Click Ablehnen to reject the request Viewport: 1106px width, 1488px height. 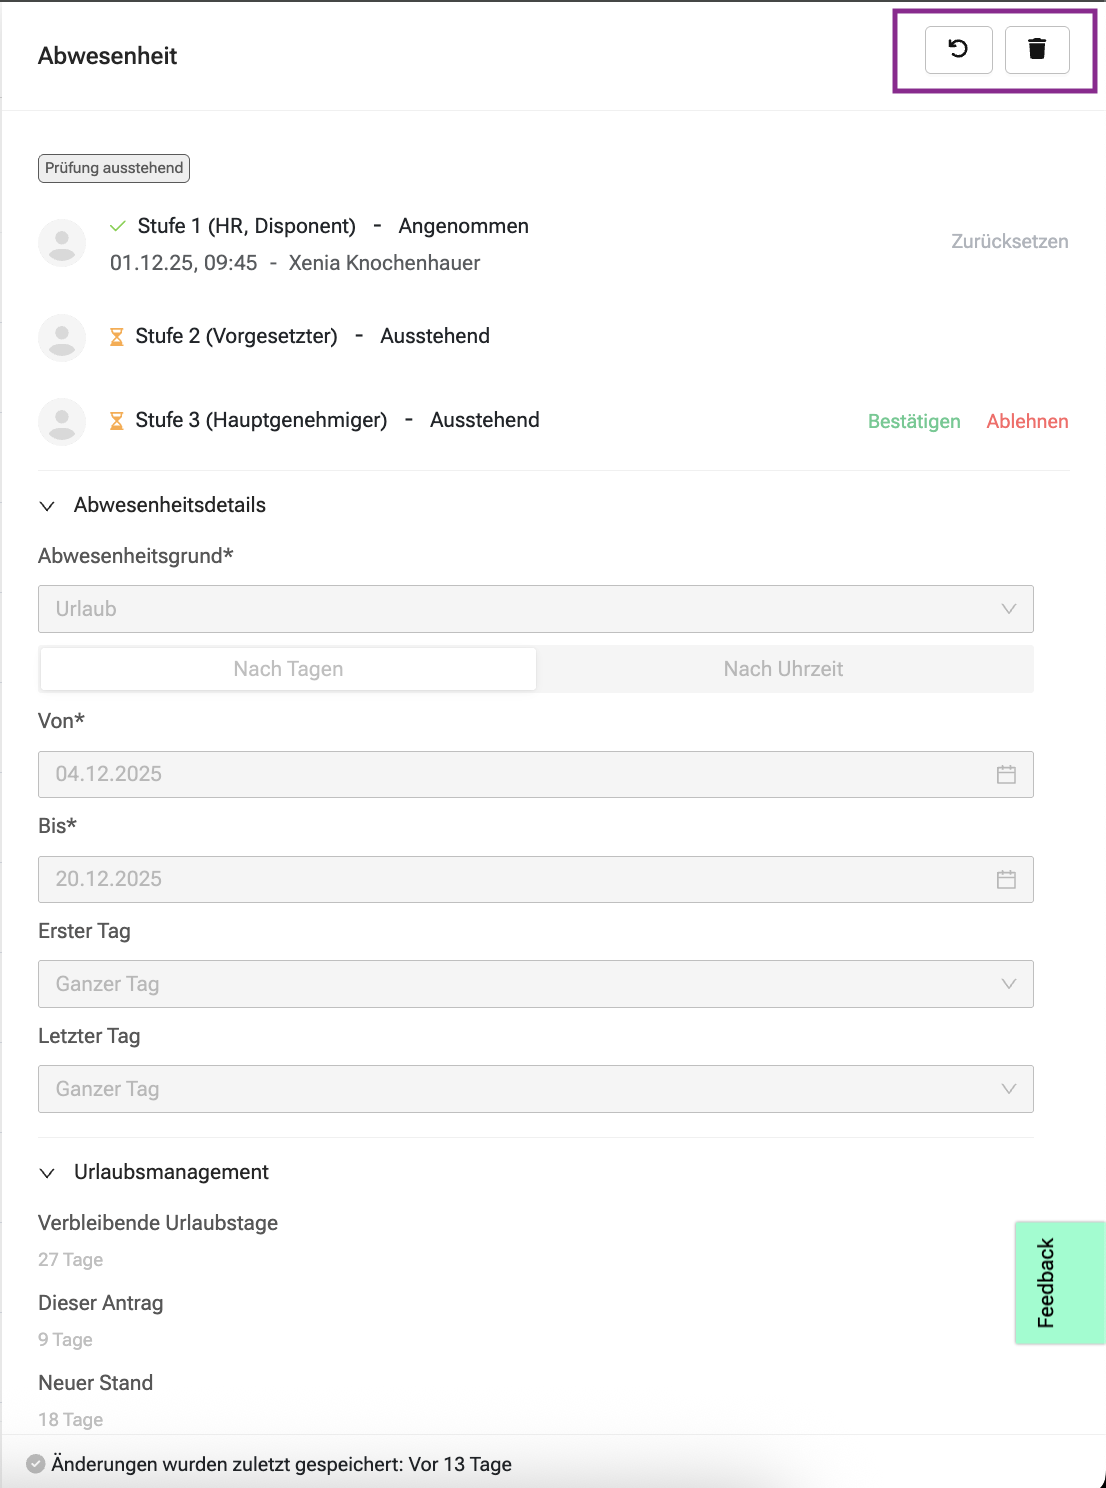(x=1027, y=421)
